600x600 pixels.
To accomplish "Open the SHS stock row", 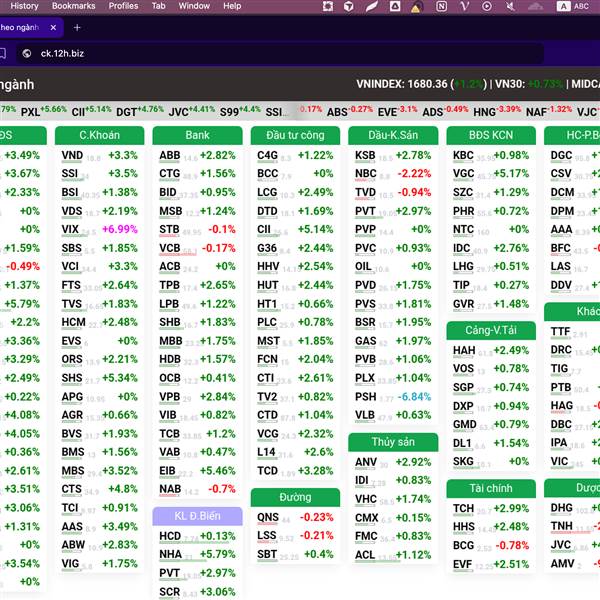I will point(99,378).
